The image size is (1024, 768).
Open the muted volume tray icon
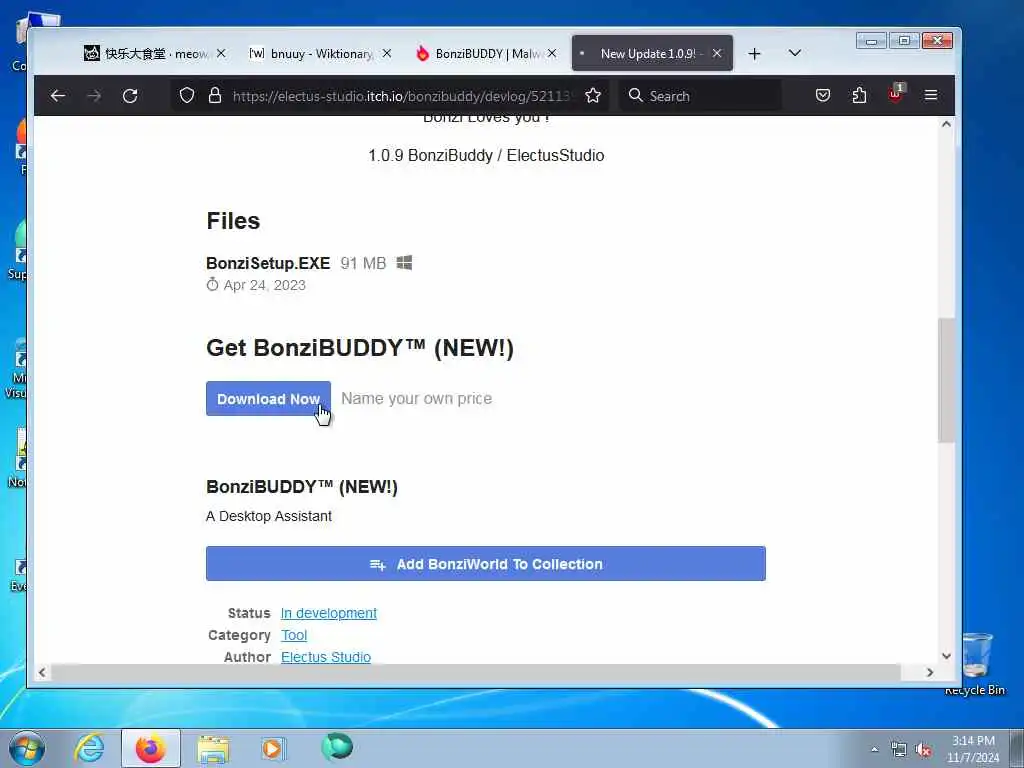pyautogui.click(x=923, y=750)
